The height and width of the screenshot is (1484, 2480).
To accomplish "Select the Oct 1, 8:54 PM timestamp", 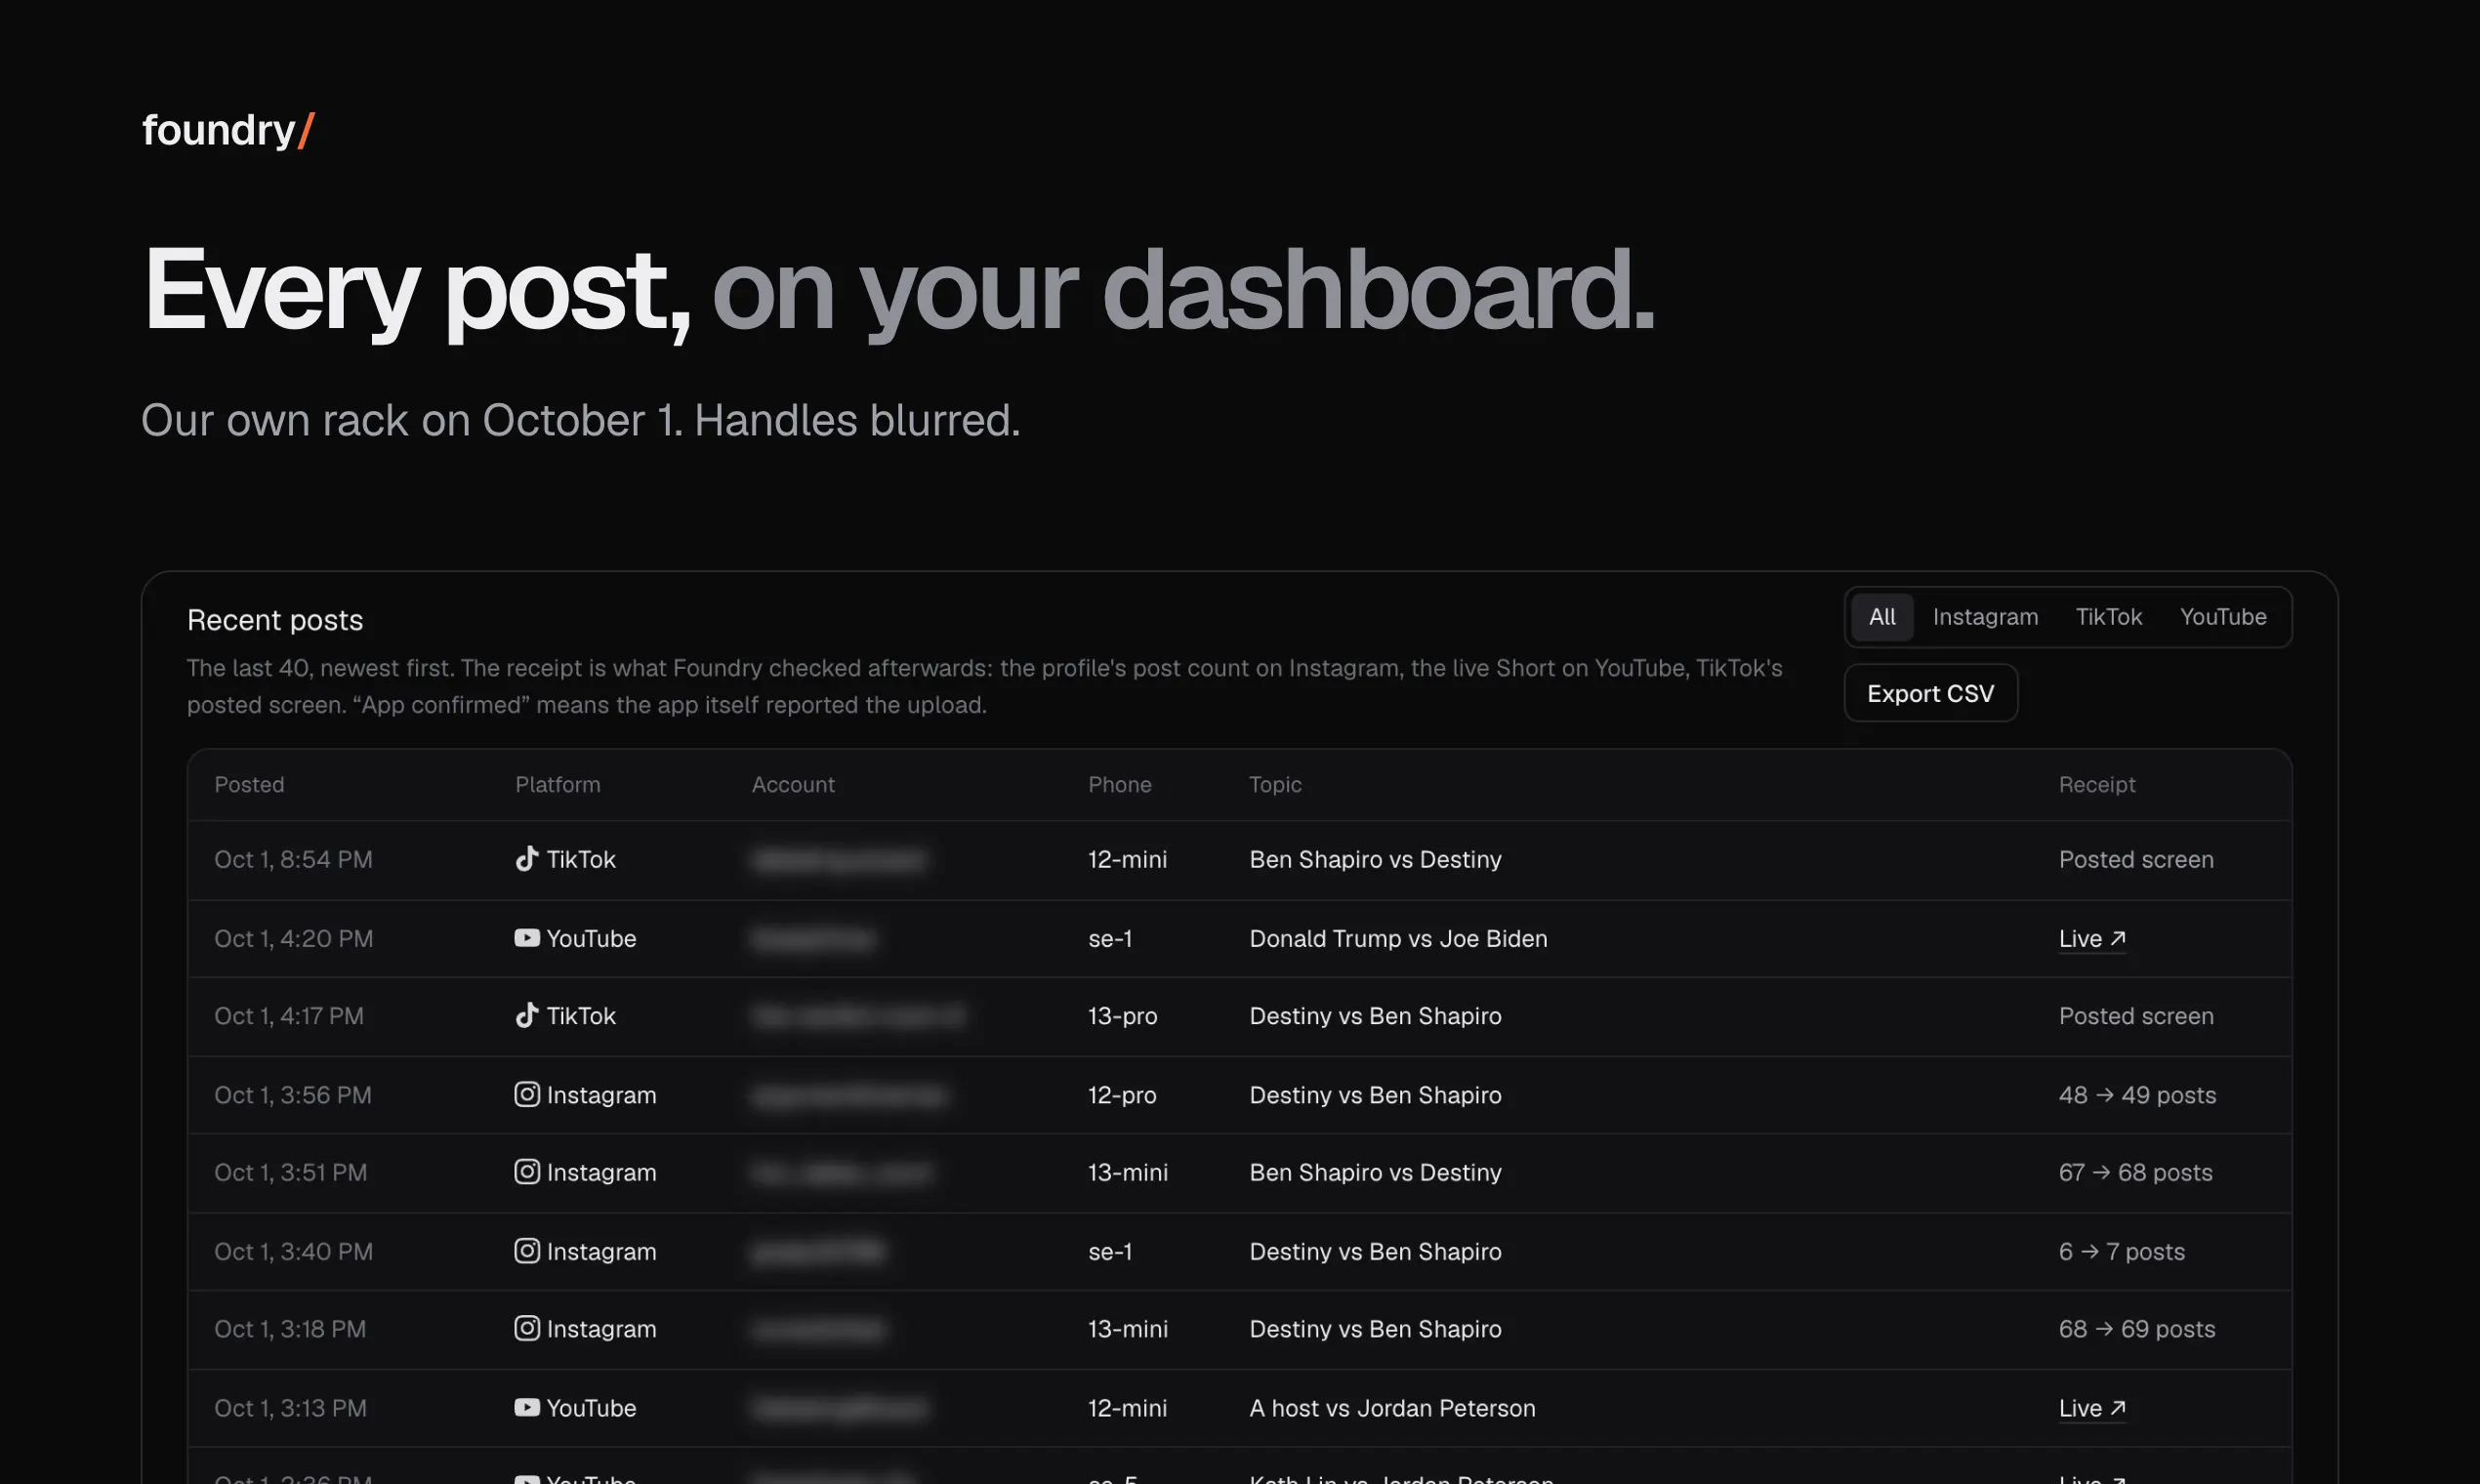I will 293,860.
